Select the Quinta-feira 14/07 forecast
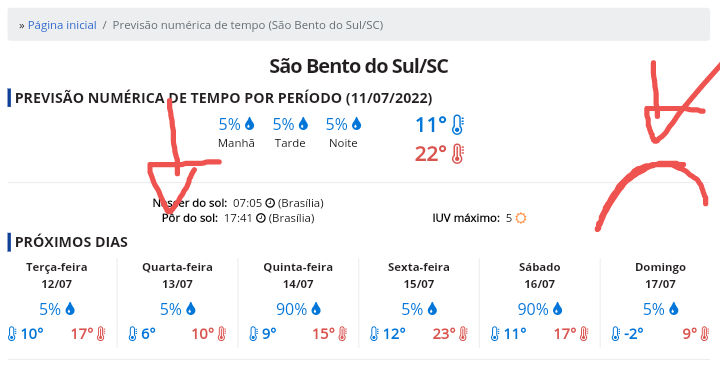Viewport: 720px width, 367px height. point(298,302)
